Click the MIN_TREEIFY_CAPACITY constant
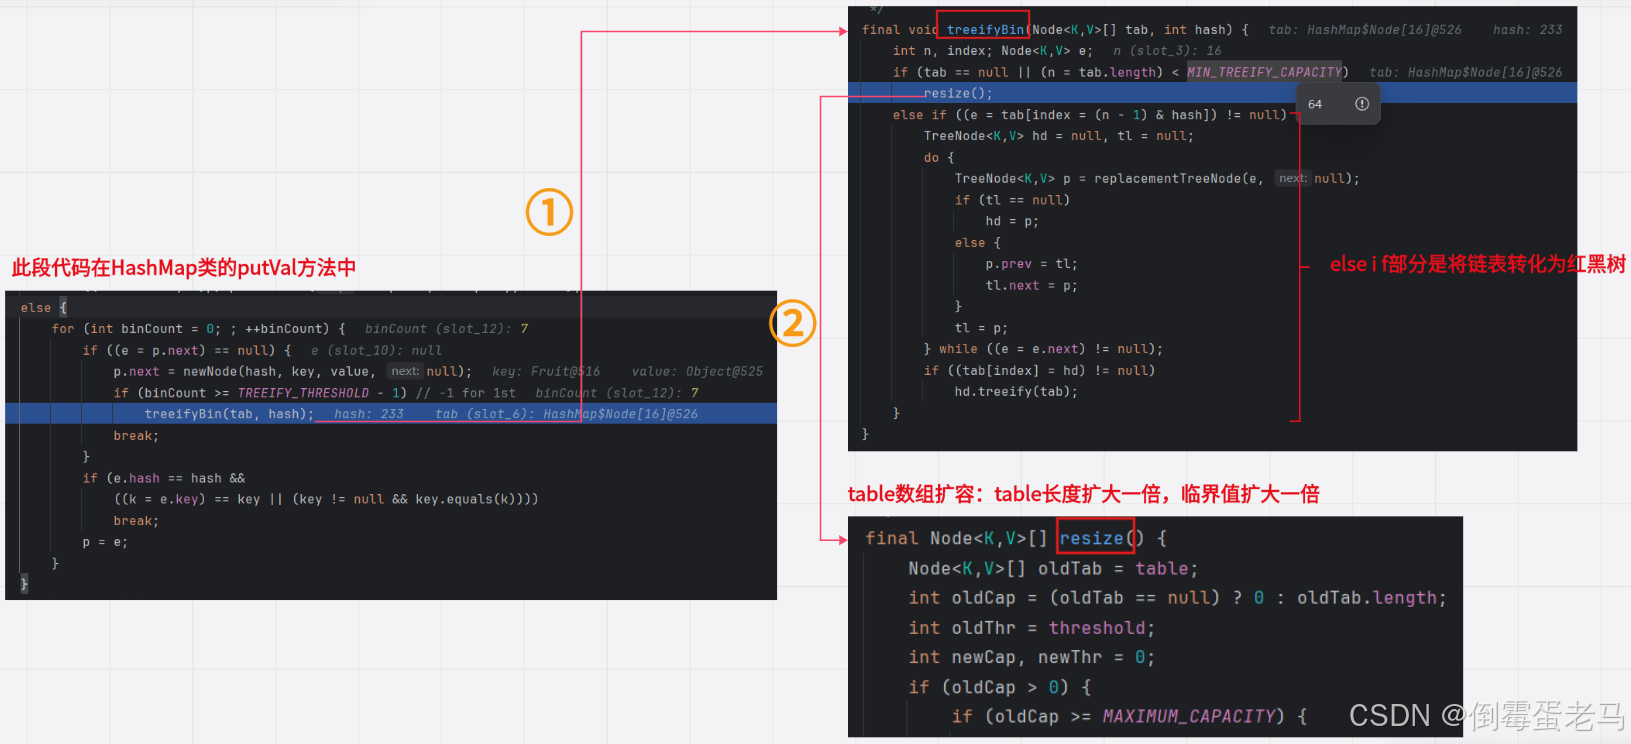Screen dimensions: 1631x744 1264,72
